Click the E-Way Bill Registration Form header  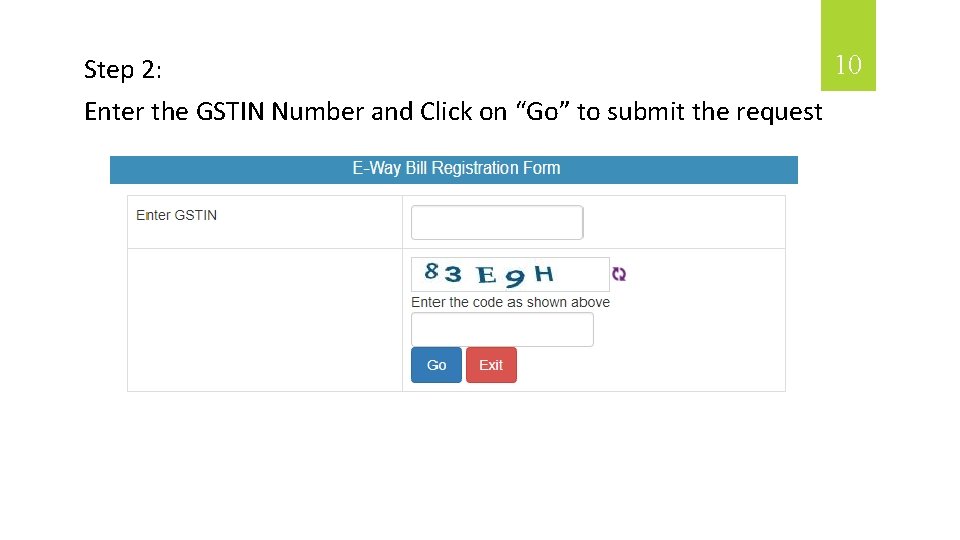(x=455, y=169)
